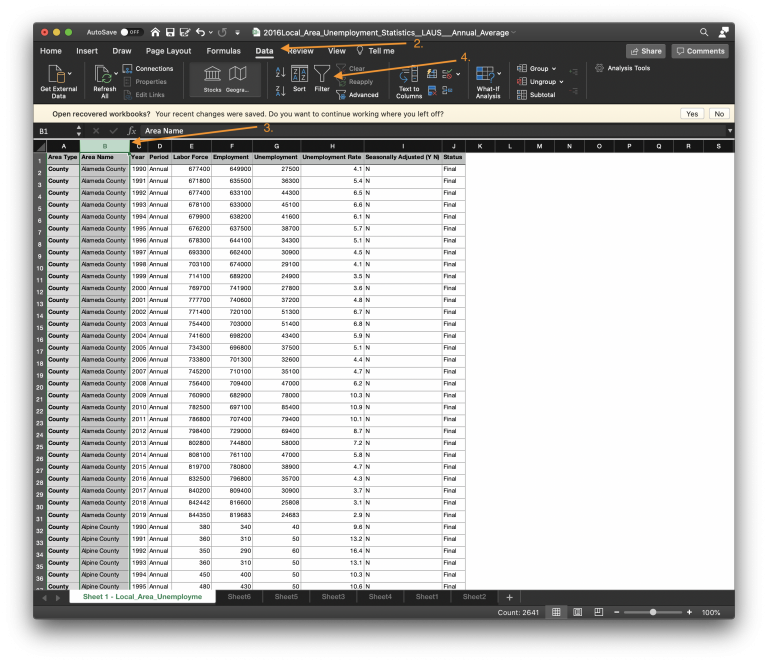The height and width of the screenshot is (663, 768).
Task: Click the Filter funnel icon
Action: pyautogui.click(x=321, y=74)
